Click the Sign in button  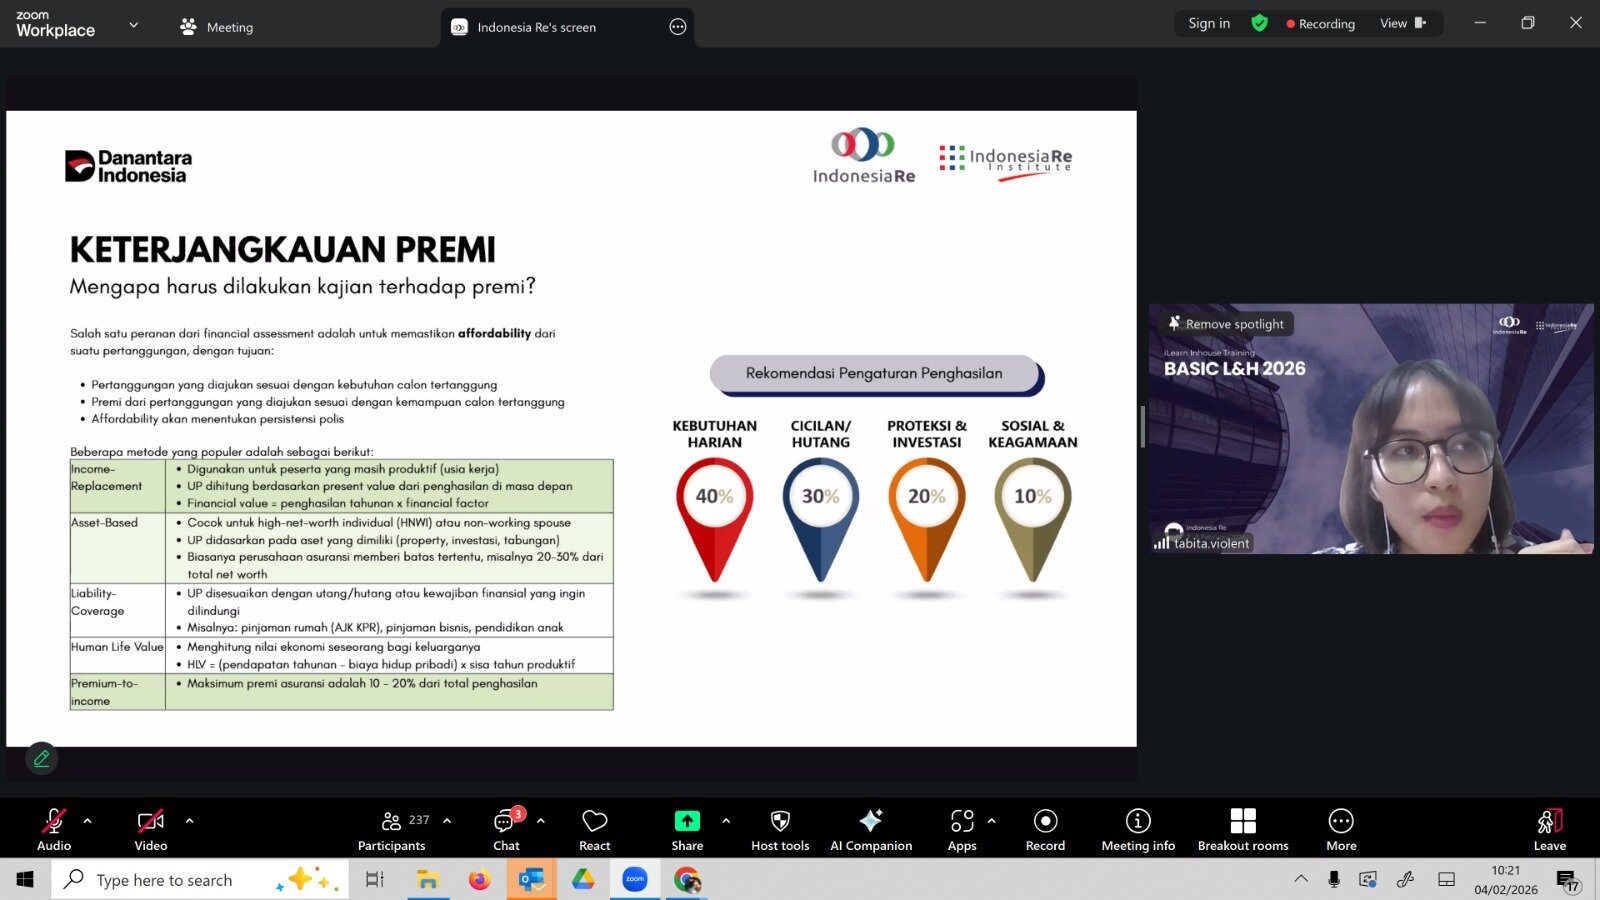point(1209,23)
